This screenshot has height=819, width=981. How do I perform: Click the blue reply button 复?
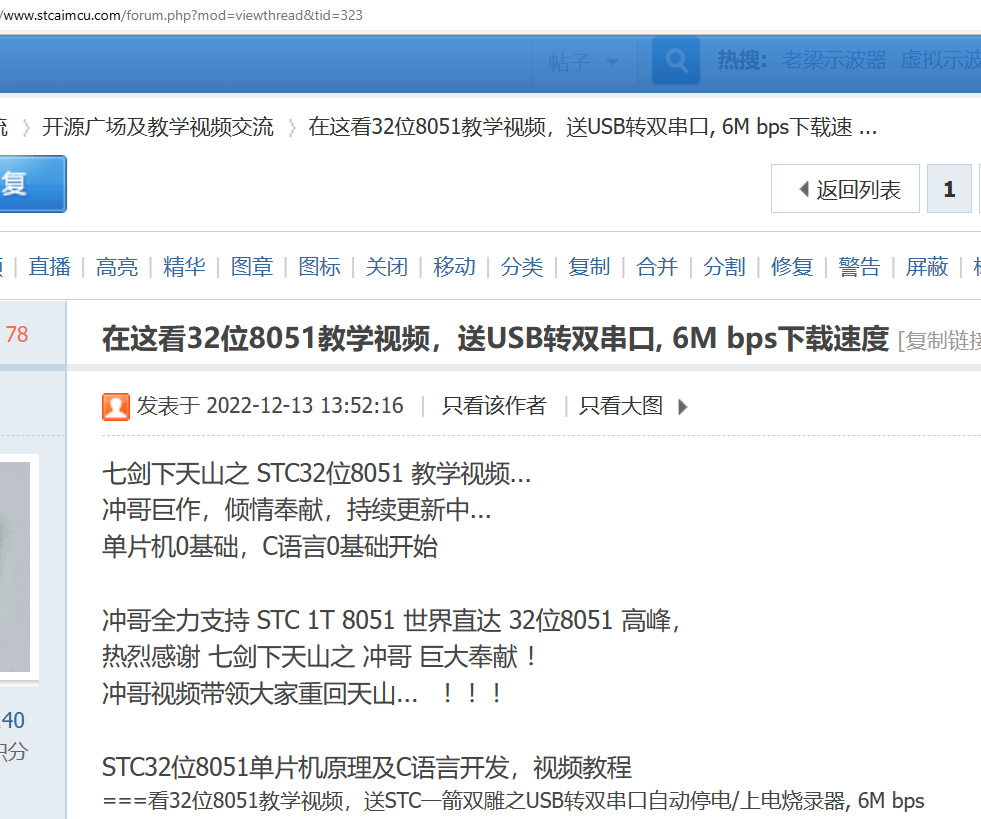31,184
